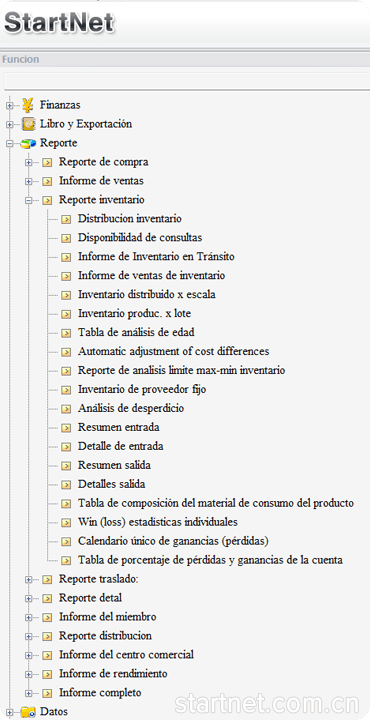Image resolution: width=370 pixels, height=720 pixels.
Task: Click the search field below Funcion
Action: [x=187, y=81]
